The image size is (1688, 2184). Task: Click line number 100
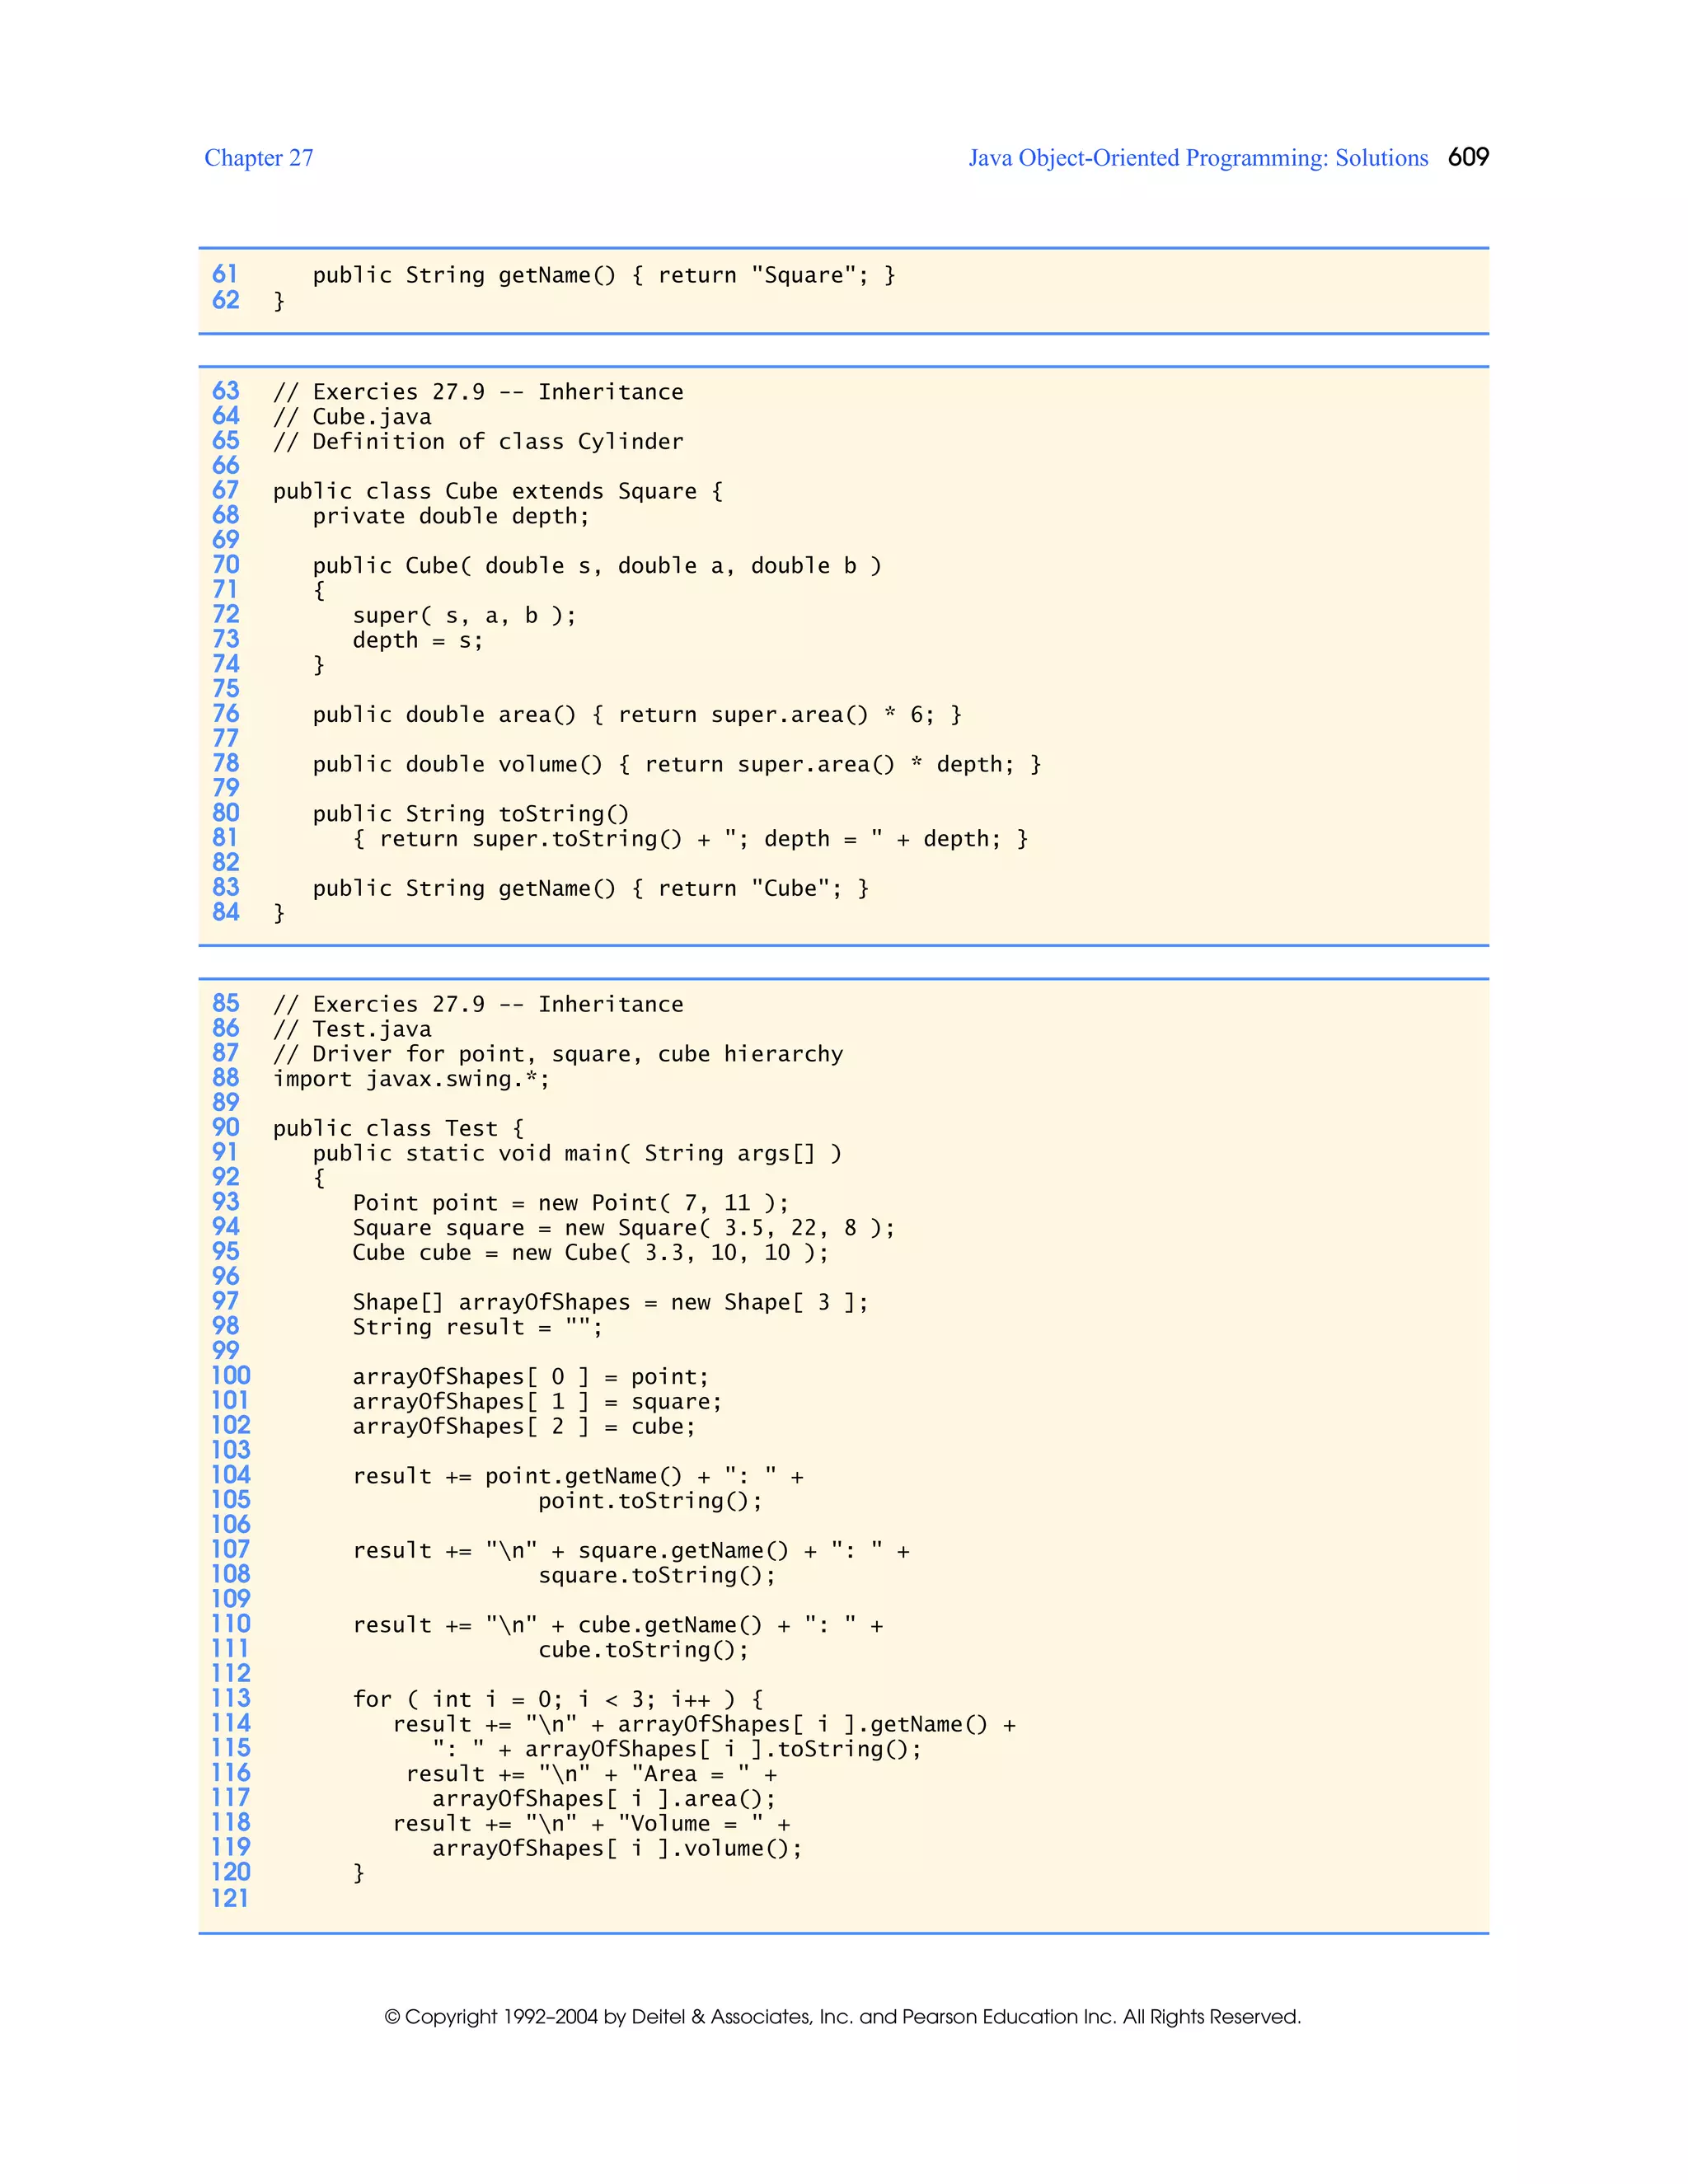point(230,1376)
